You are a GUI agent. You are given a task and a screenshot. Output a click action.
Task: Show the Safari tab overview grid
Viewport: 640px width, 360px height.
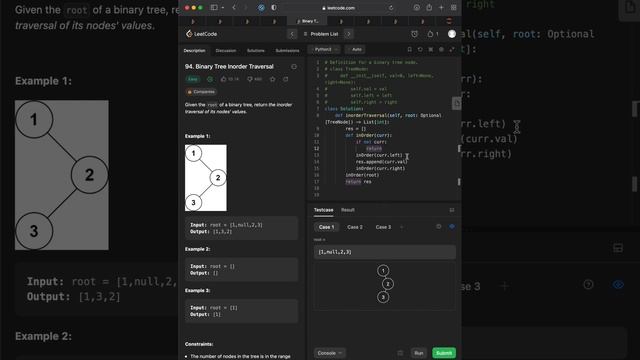click(x=453, y=7)
